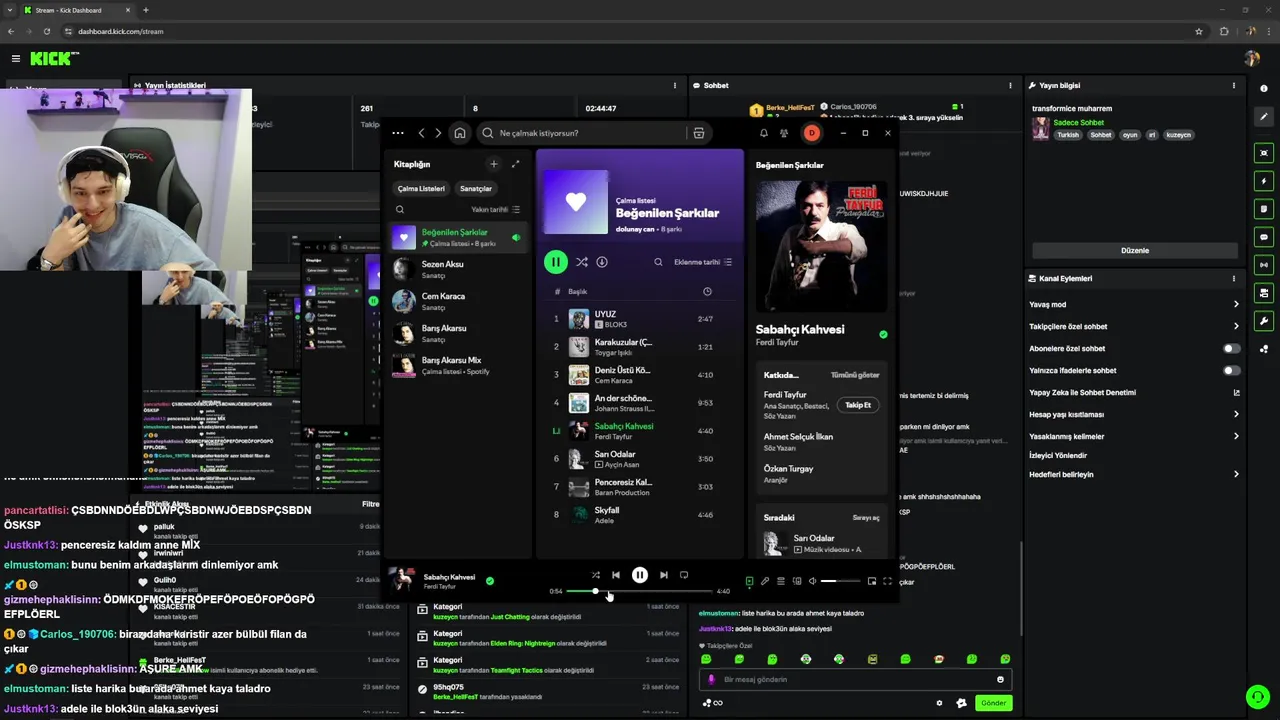Open chat settings gear icon
This screenshot has width=1280, height=720.
click(939, 703)
